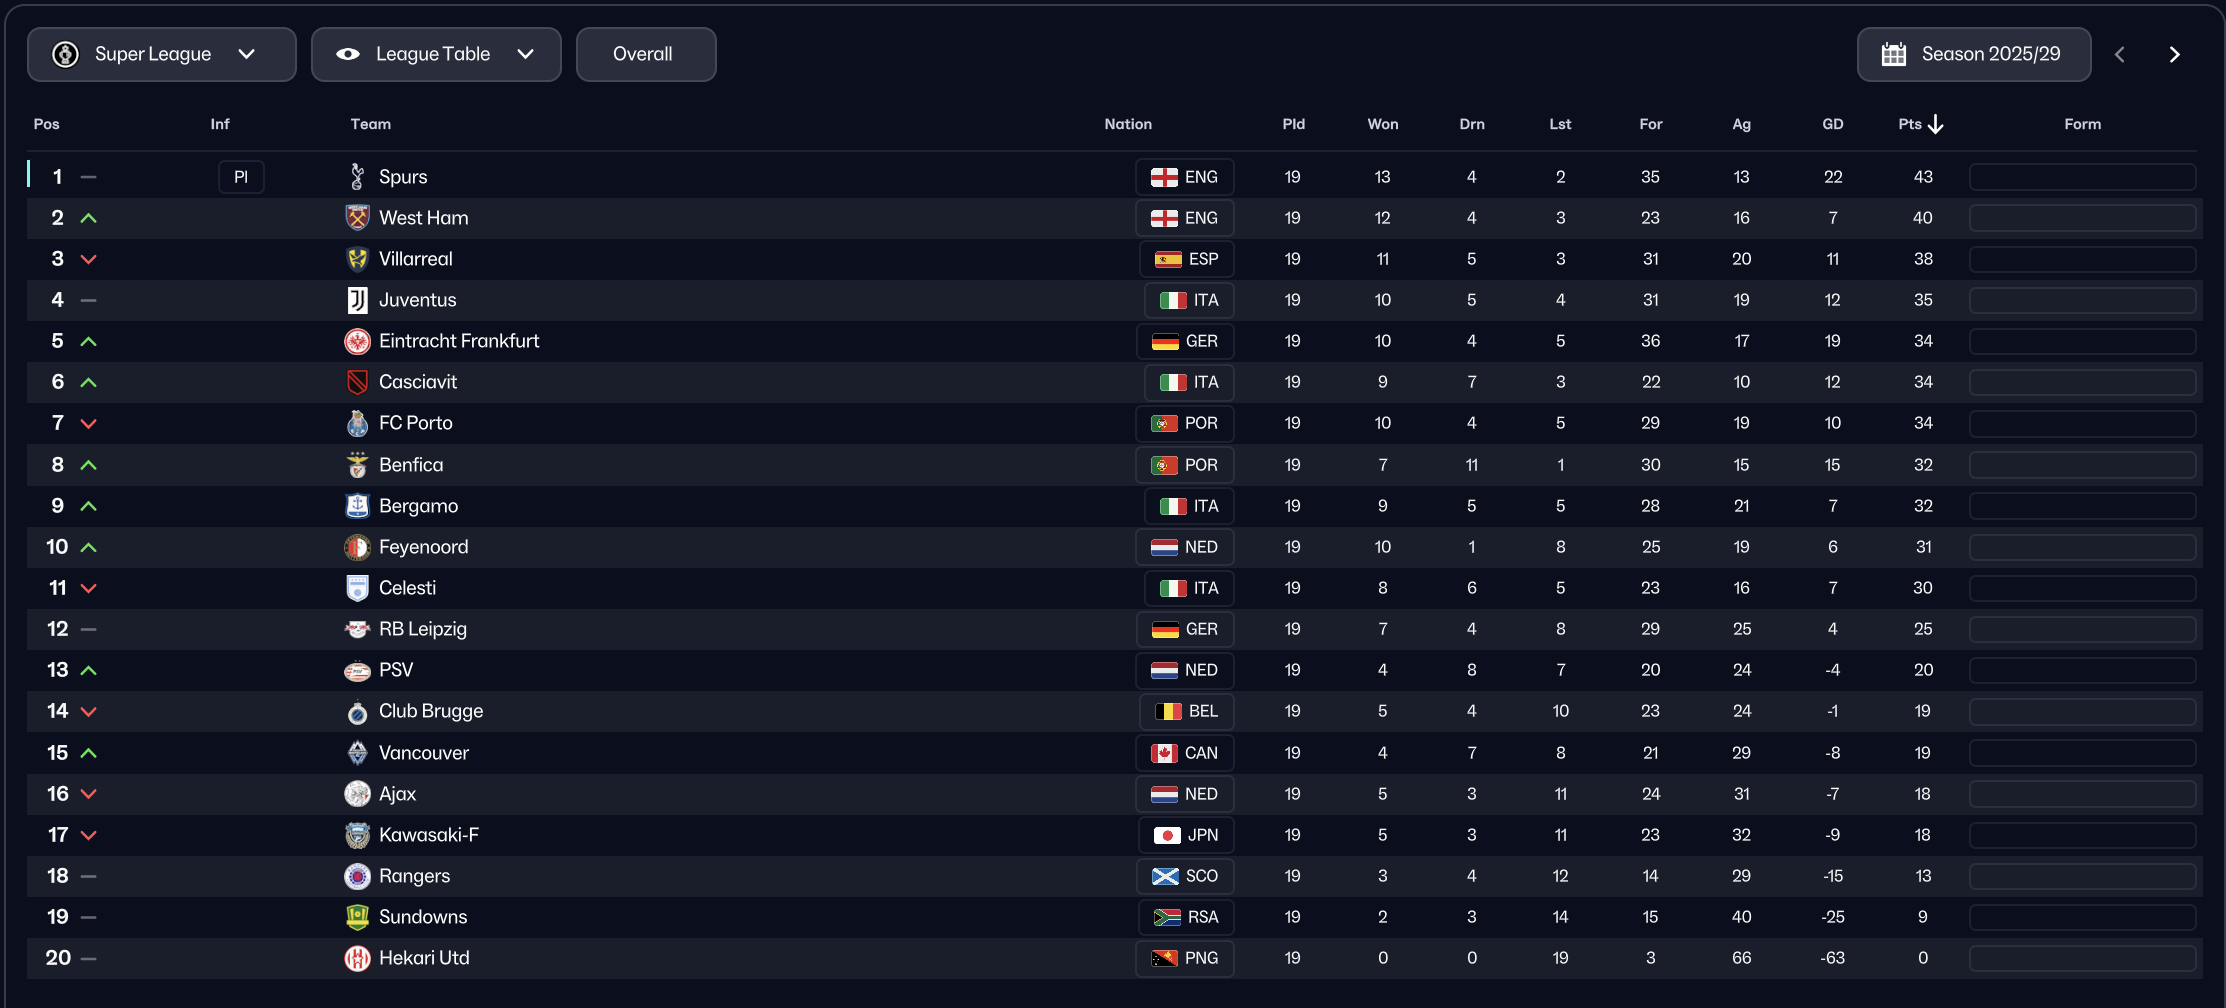Click the Pl info badge next to Spurs
Image resolution: width=2226 pixels, height=1008 pixels.
241,177
